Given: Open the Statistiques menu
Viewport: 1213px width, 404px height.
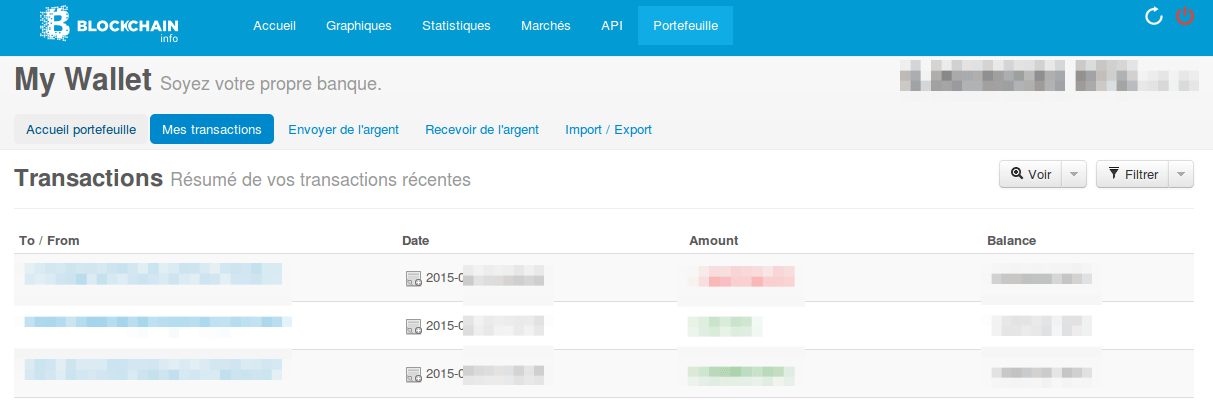Looking at the screenshot, I should (456, 26).
